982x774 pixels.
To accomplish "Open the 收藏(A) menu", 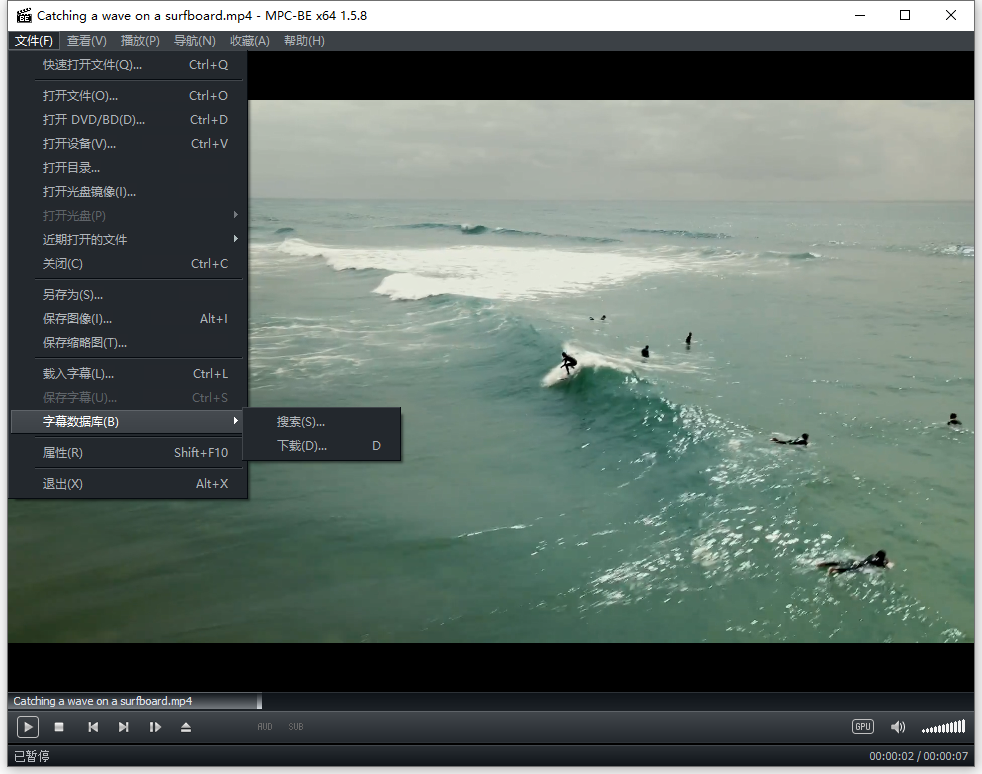I will click(x=249, y=41).
